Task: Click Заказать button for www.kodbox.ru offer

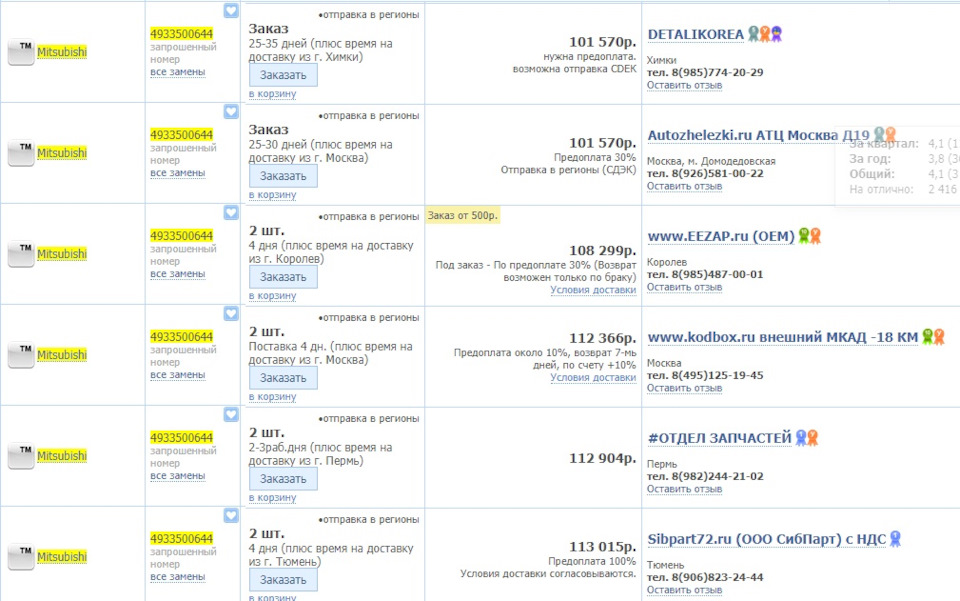Action: [283, 378]
